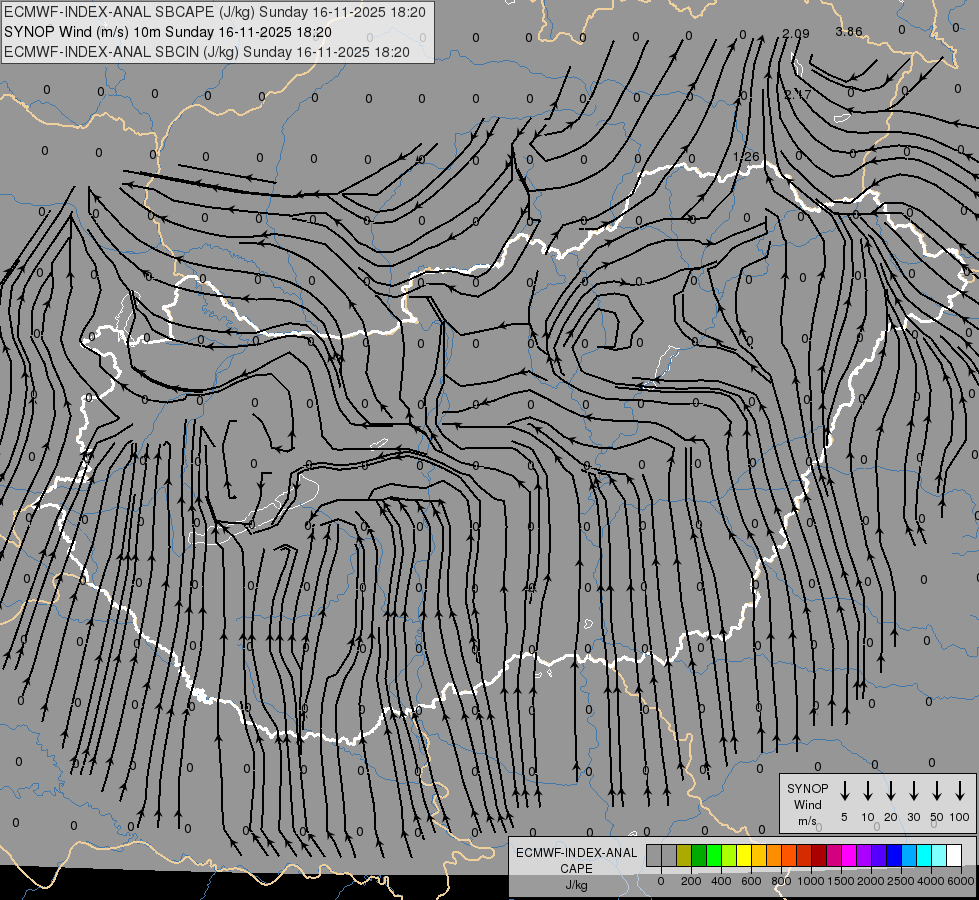Click the 2000 tick label on CAPE scale
This screenshot has height=900, width=979.
click(x=871, y=881)
